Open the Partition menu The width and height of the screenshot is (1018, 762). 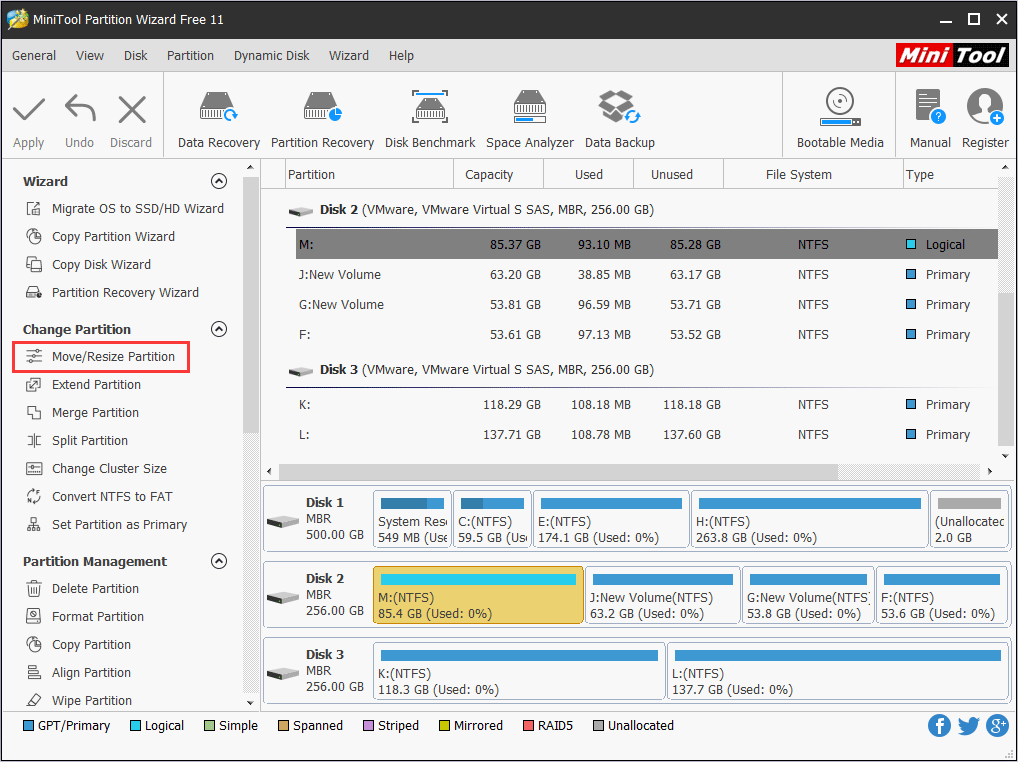click(190, 56)
